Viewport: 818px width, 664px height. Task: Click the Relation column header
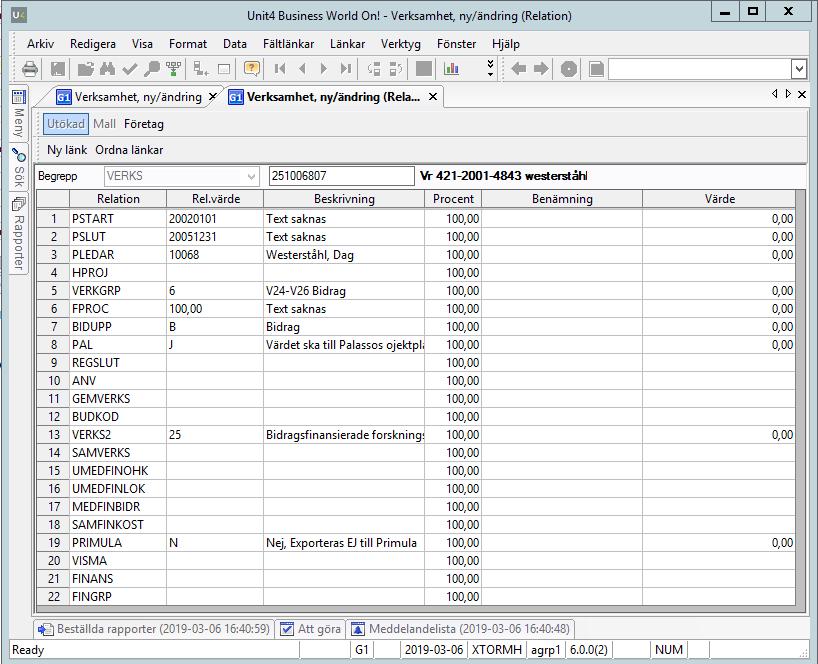point(118,199)
